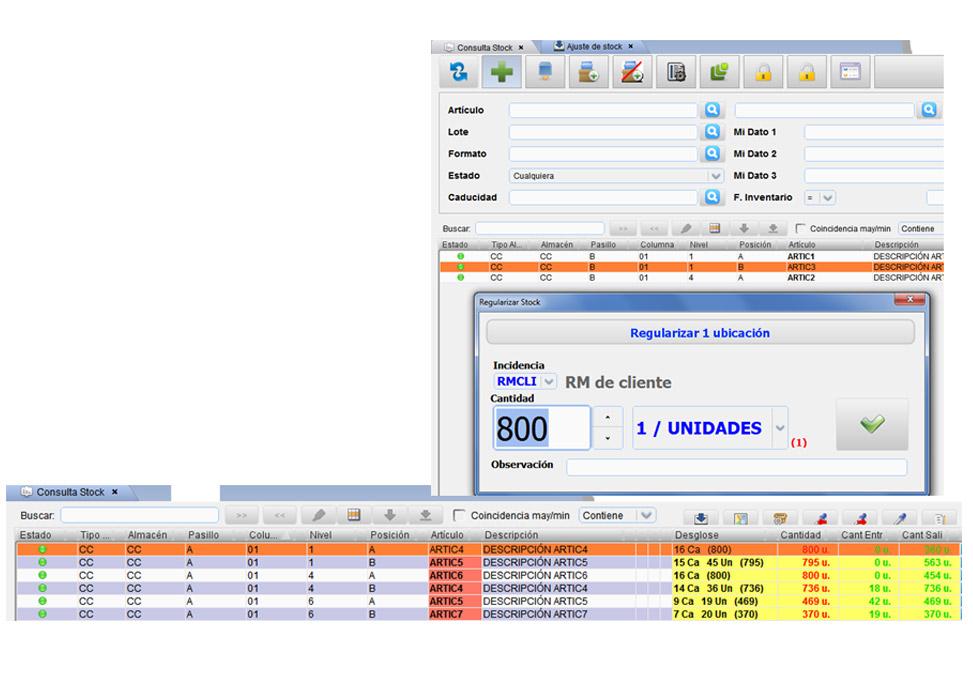
Task: Select the DESCRIPCIÓN ARTIC7 row in lower table
Action: point(488,614)
